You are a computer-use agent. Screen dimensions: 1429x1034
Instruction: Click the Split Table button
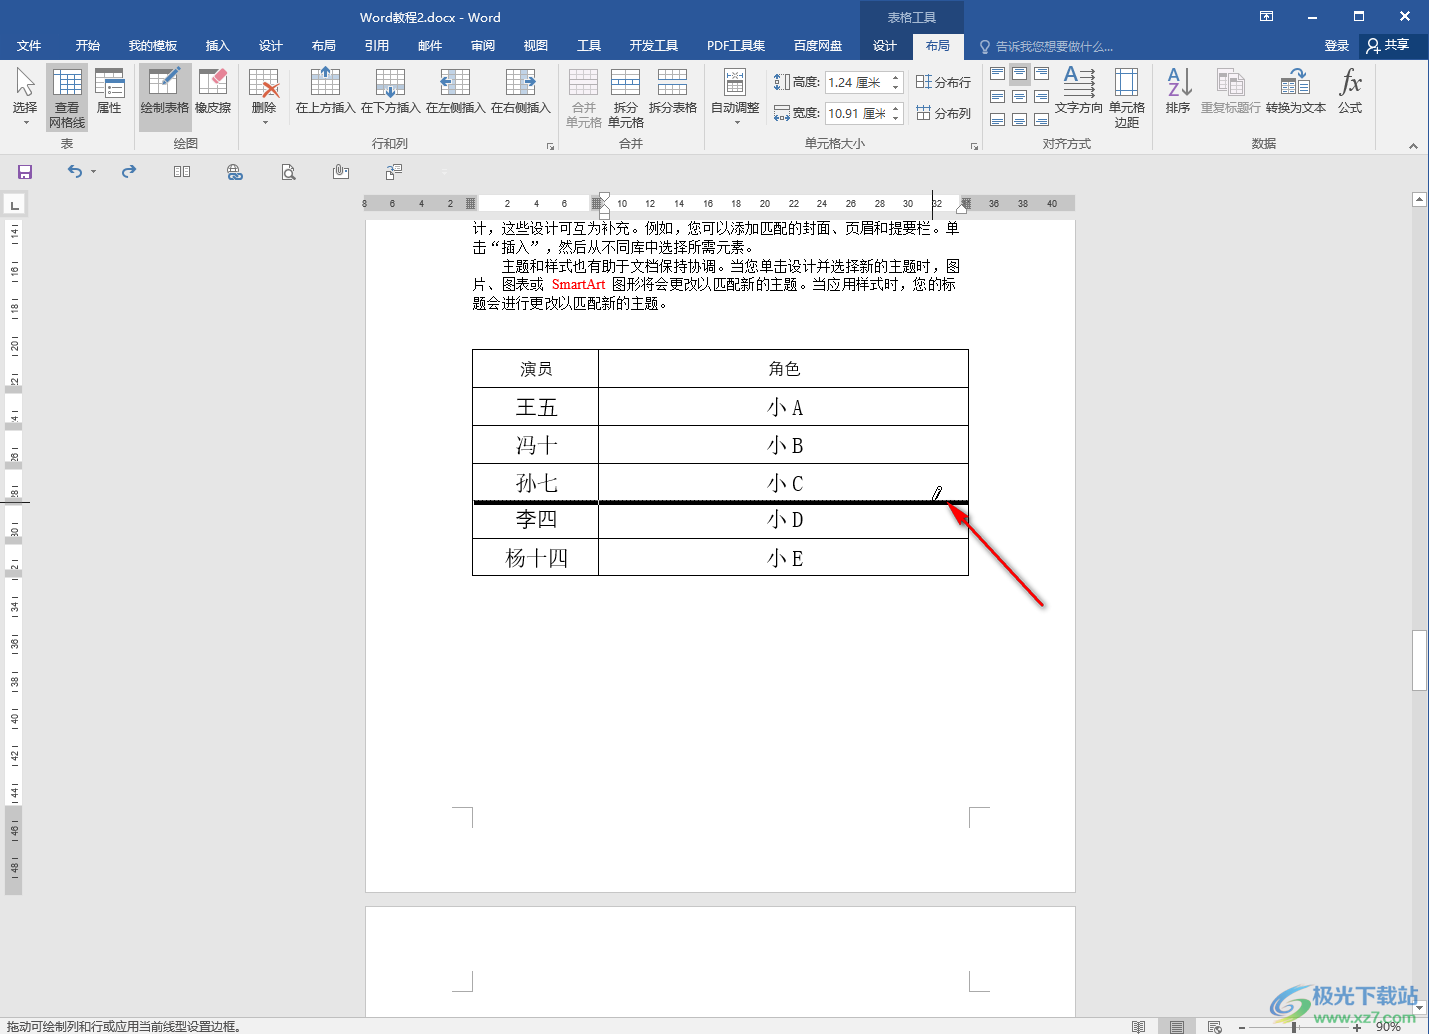pyautogui.click(x=673, y=92)
